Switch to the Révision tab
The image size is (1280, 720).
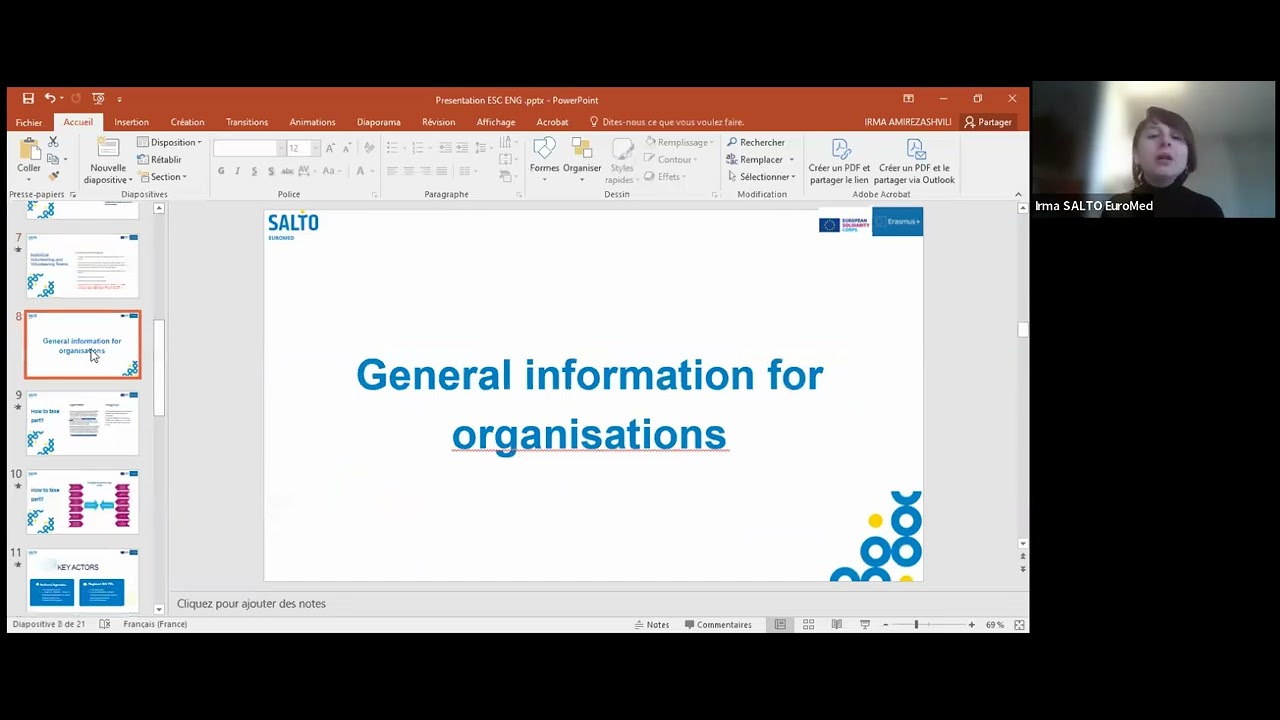click(438, 122)
